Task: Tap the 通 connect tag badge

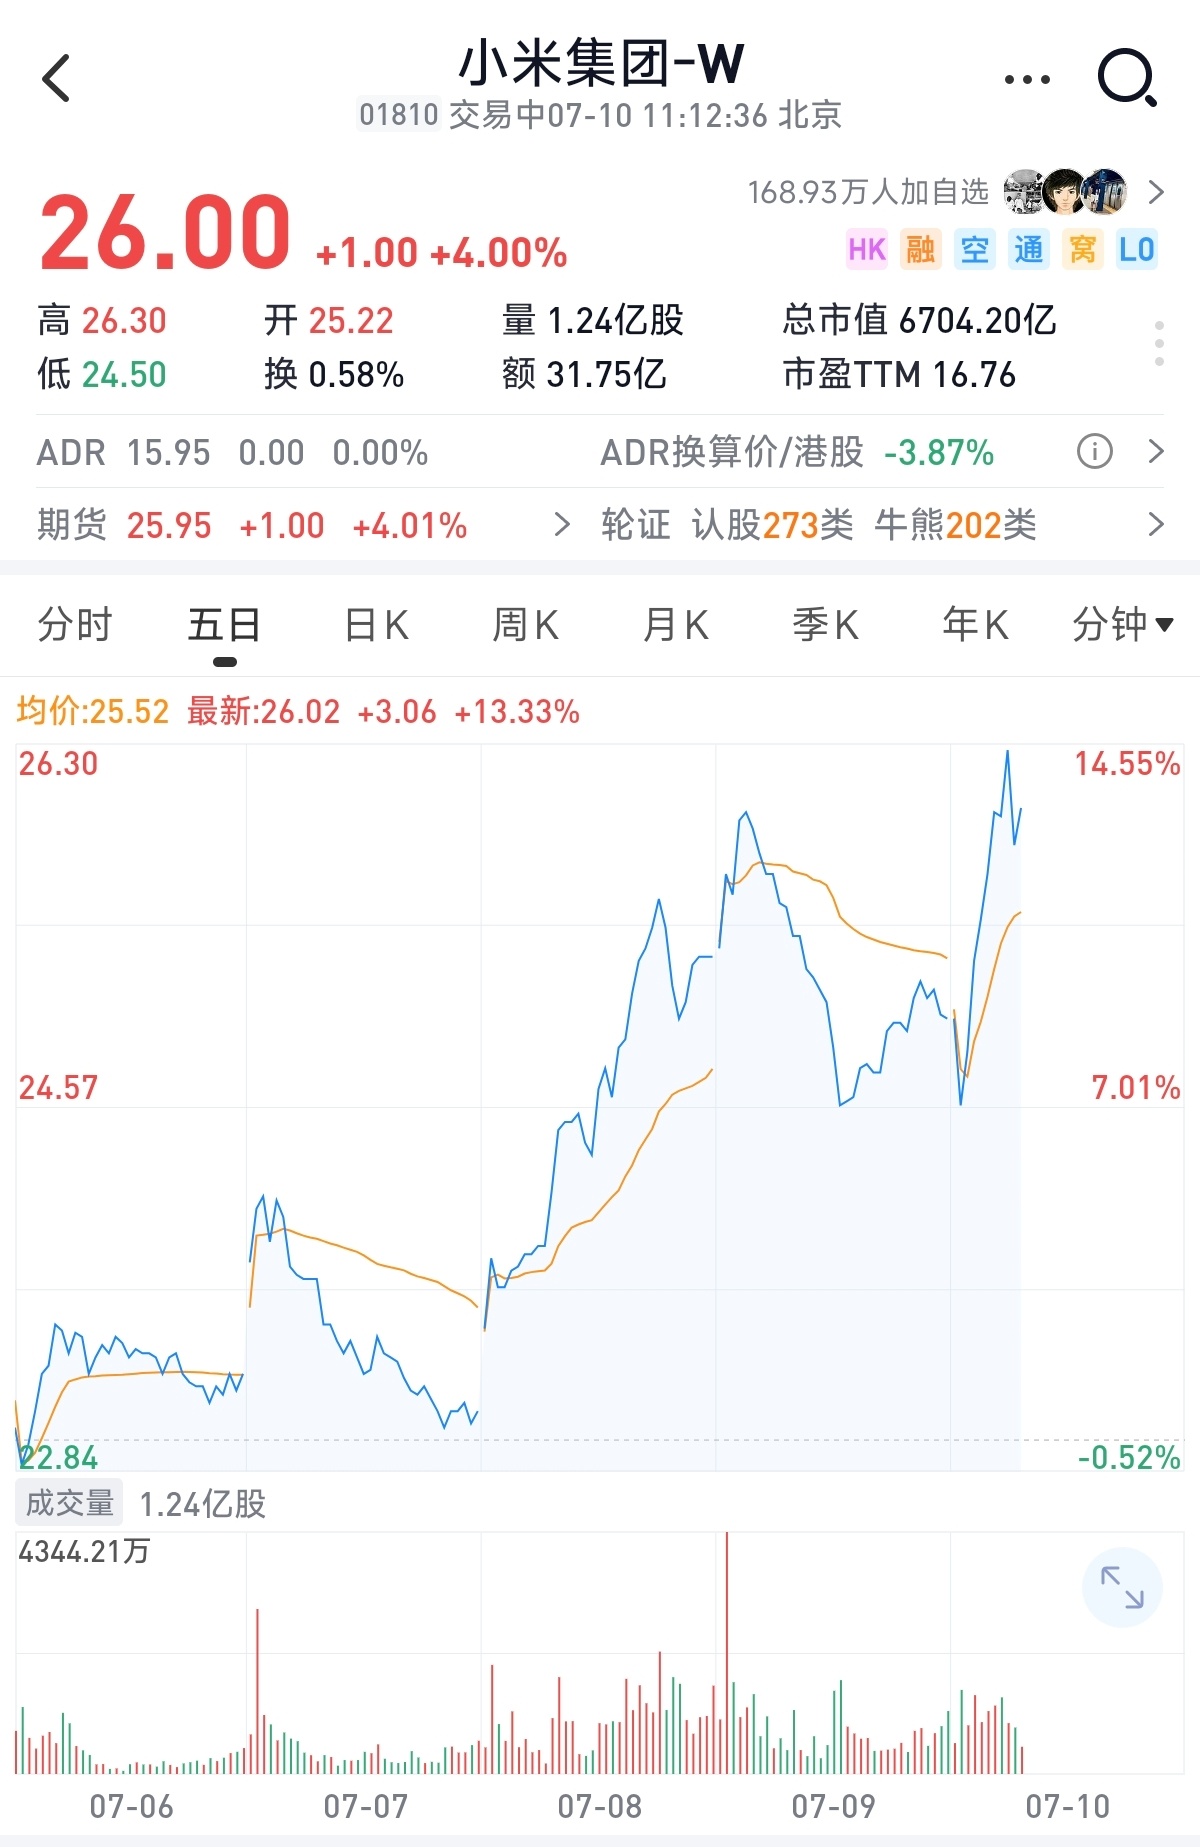Action: tap(1029, 249)
